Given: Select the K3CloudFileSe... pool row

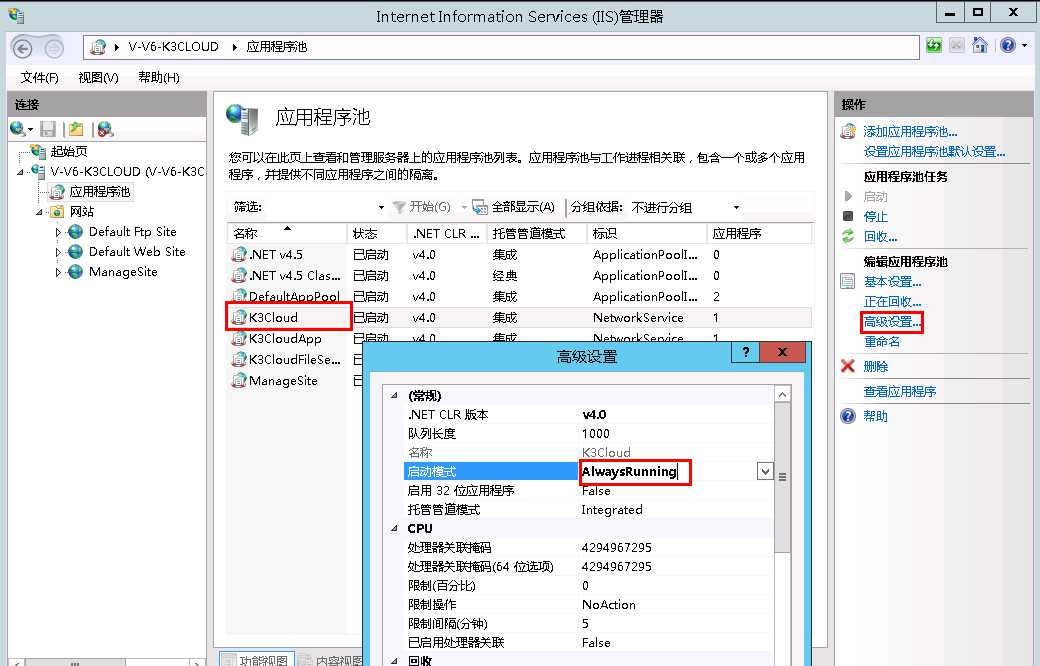Looking at the screenshot, I should (x=294, y=360).
